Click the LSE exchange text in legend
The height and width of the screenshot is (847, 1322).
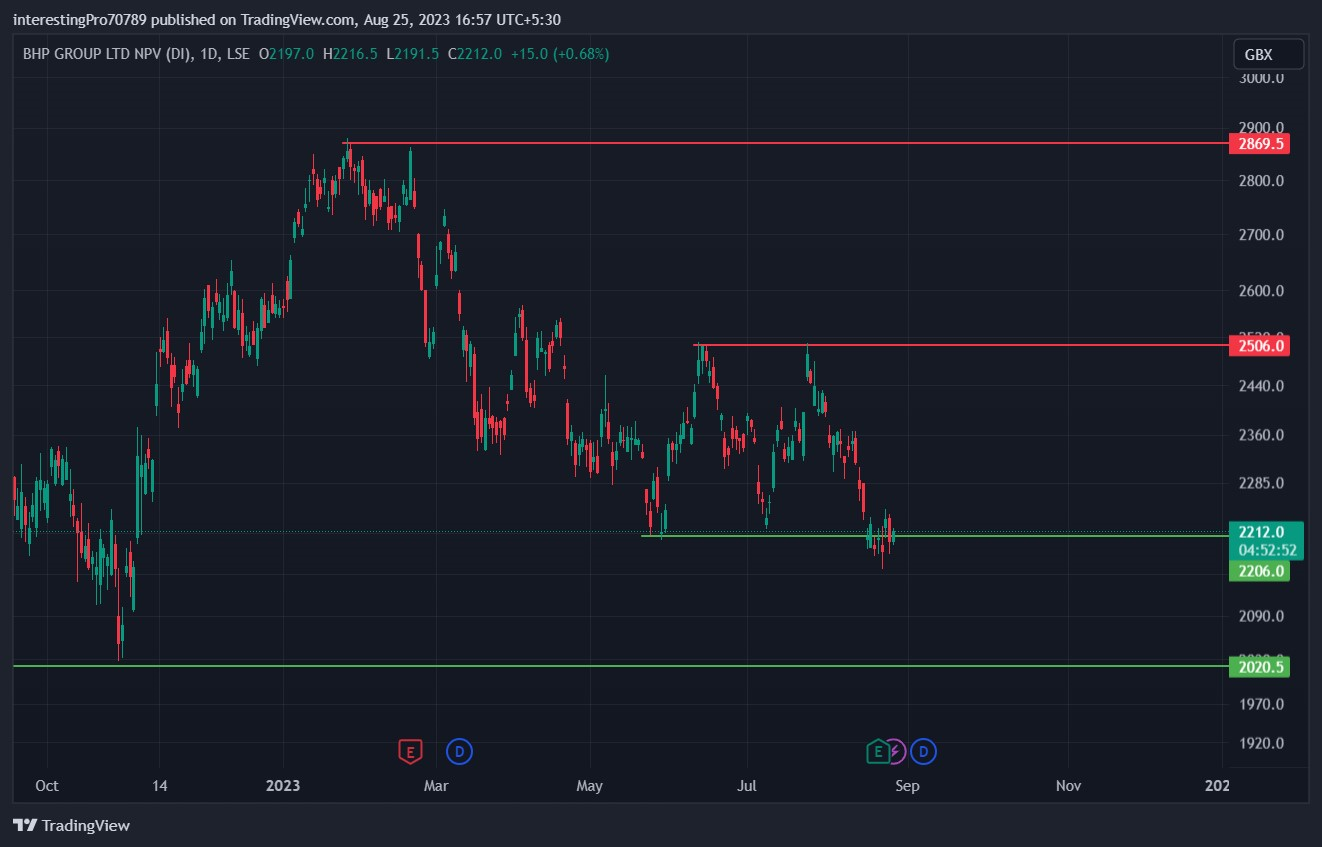[238, 54]
